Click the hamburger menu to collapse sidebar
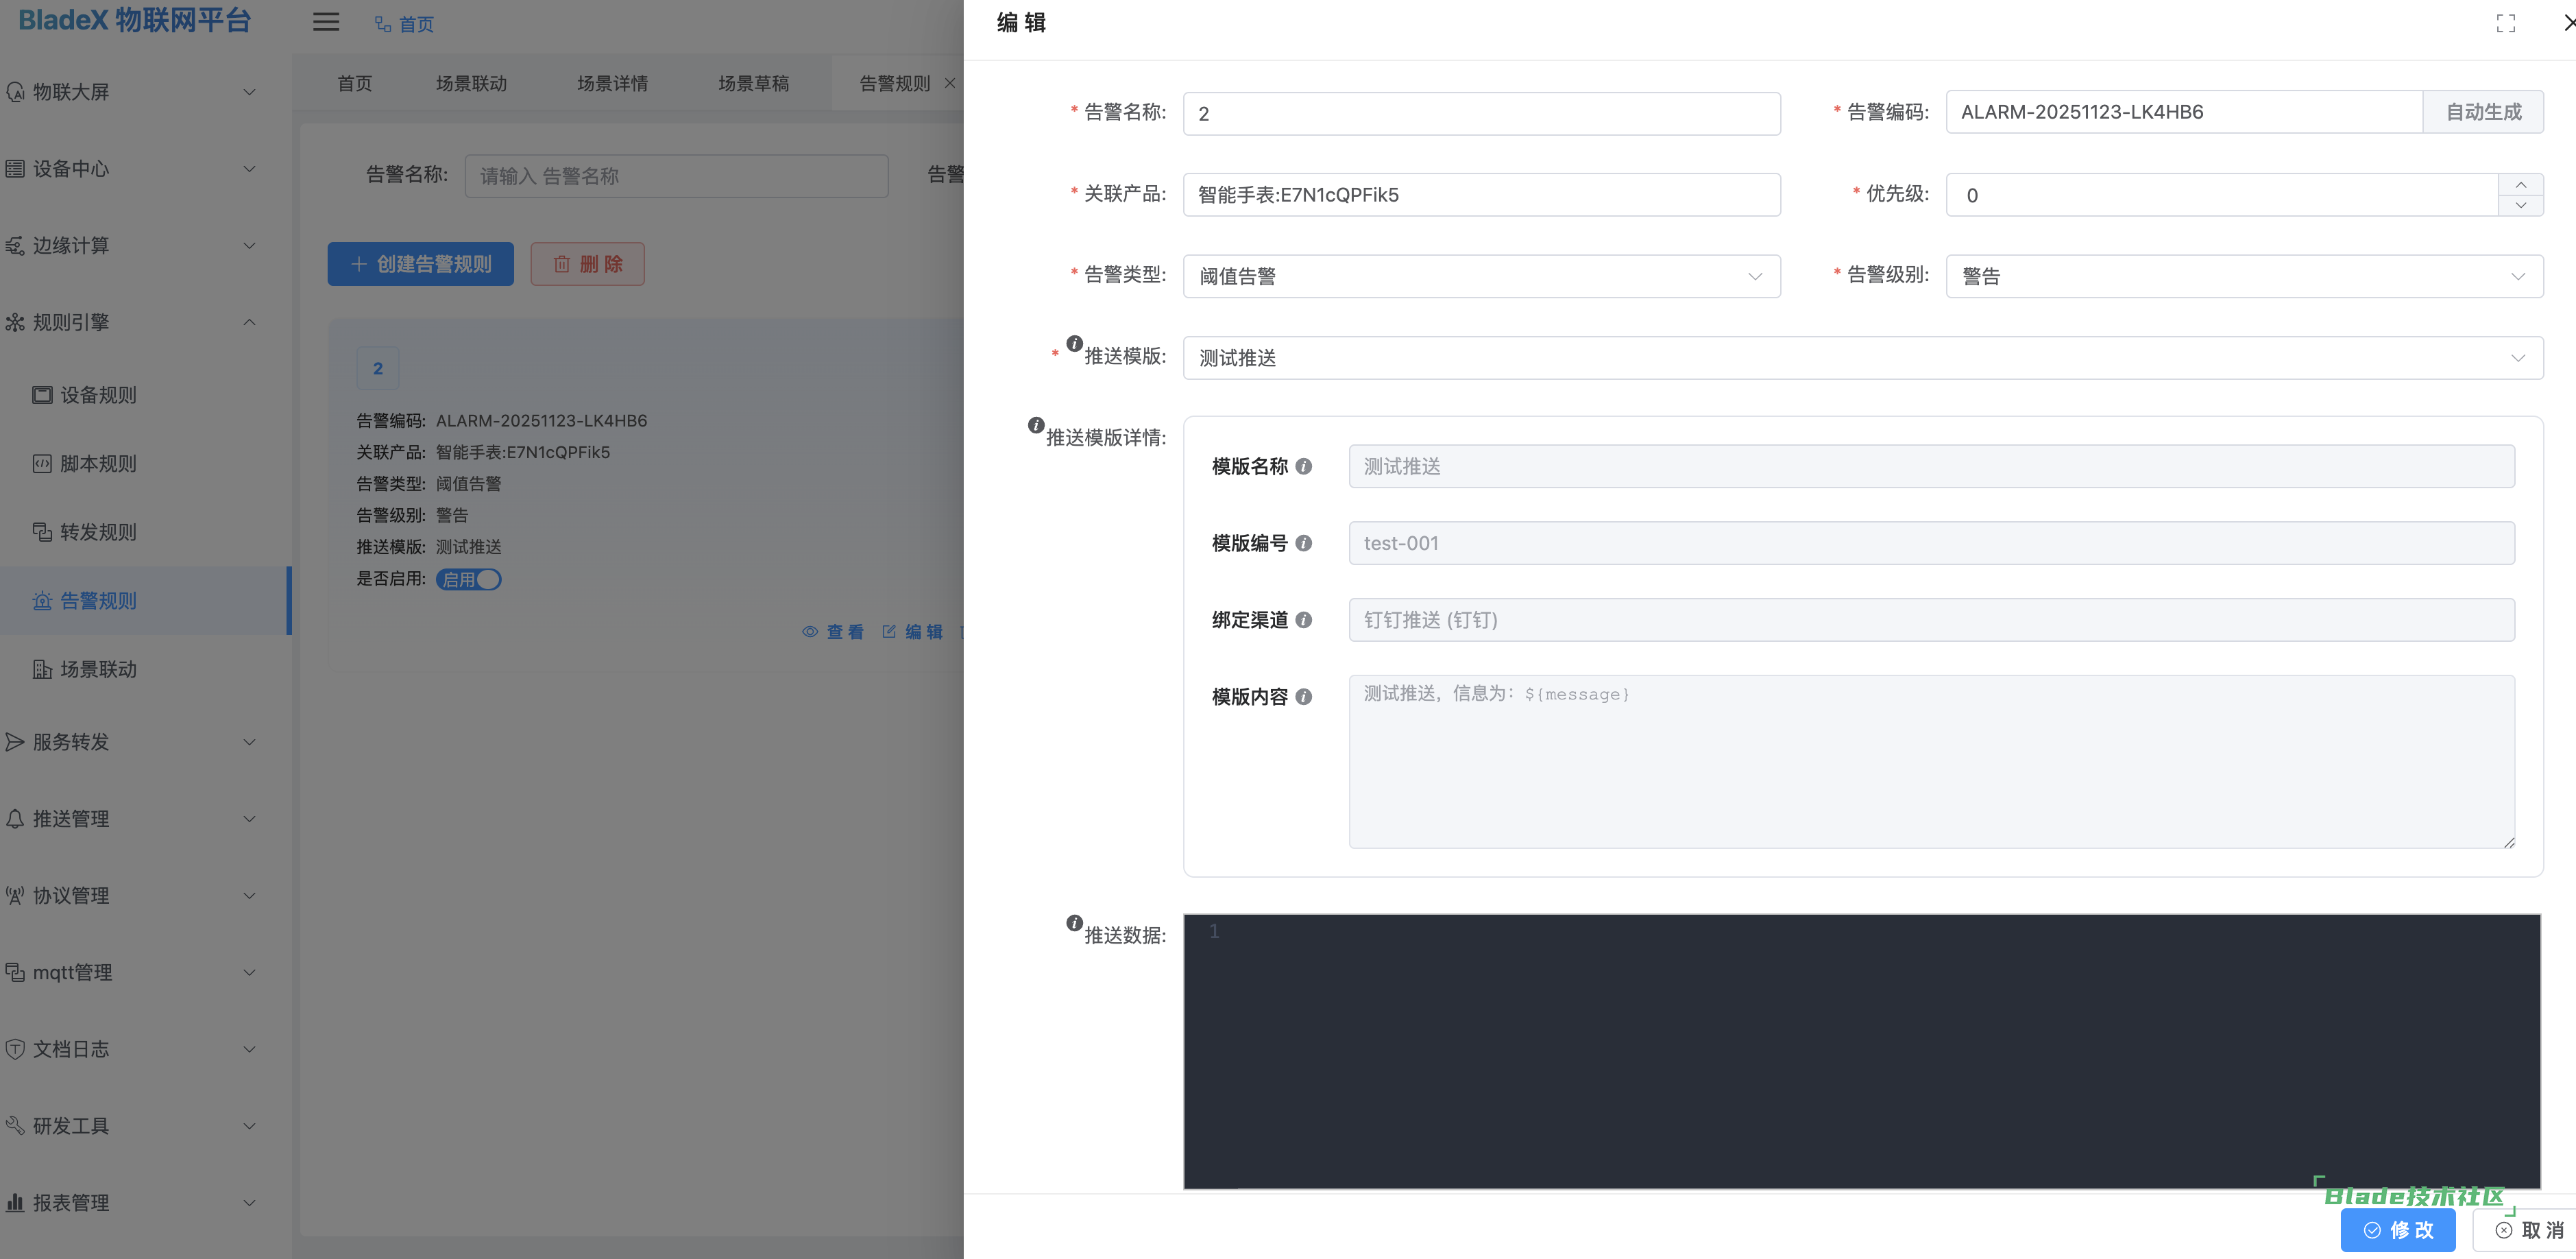 (325, 22)
